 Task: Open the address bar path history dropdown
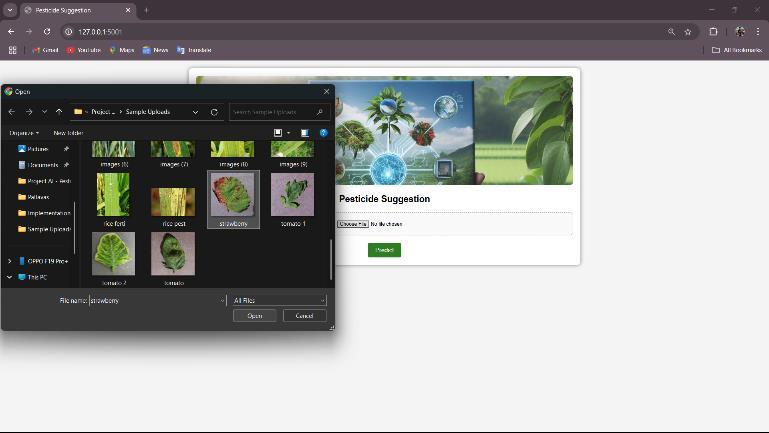point(195,112)
